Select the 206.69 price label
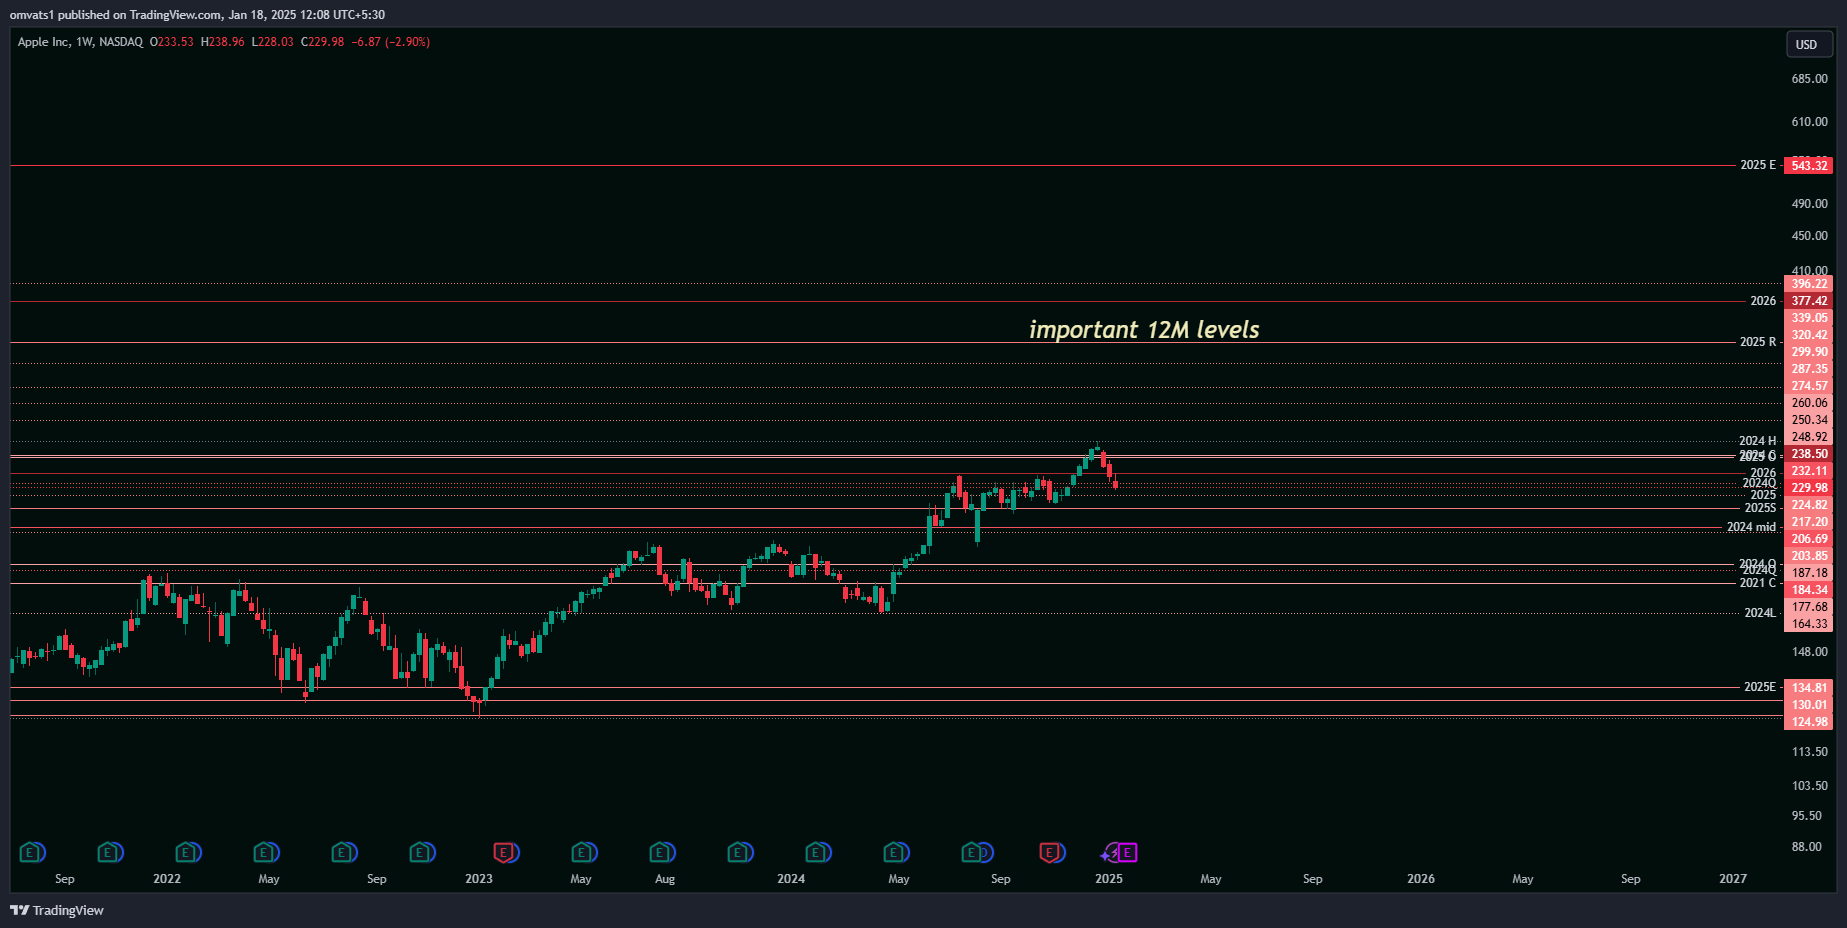The height and width of the screenshot is (928, 1847). click(1808, 539)
